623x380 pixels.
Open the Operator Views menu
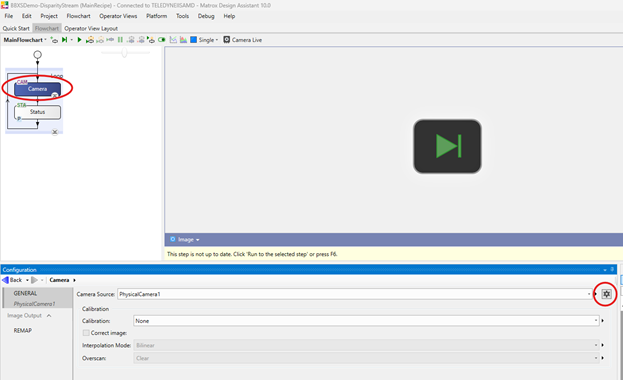coord(118,16)
